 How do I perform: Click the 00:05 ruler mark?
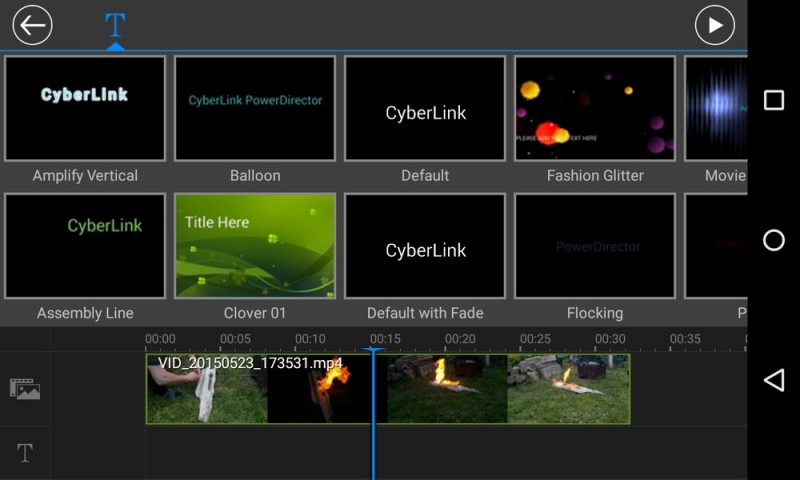(x=235, y=339)
